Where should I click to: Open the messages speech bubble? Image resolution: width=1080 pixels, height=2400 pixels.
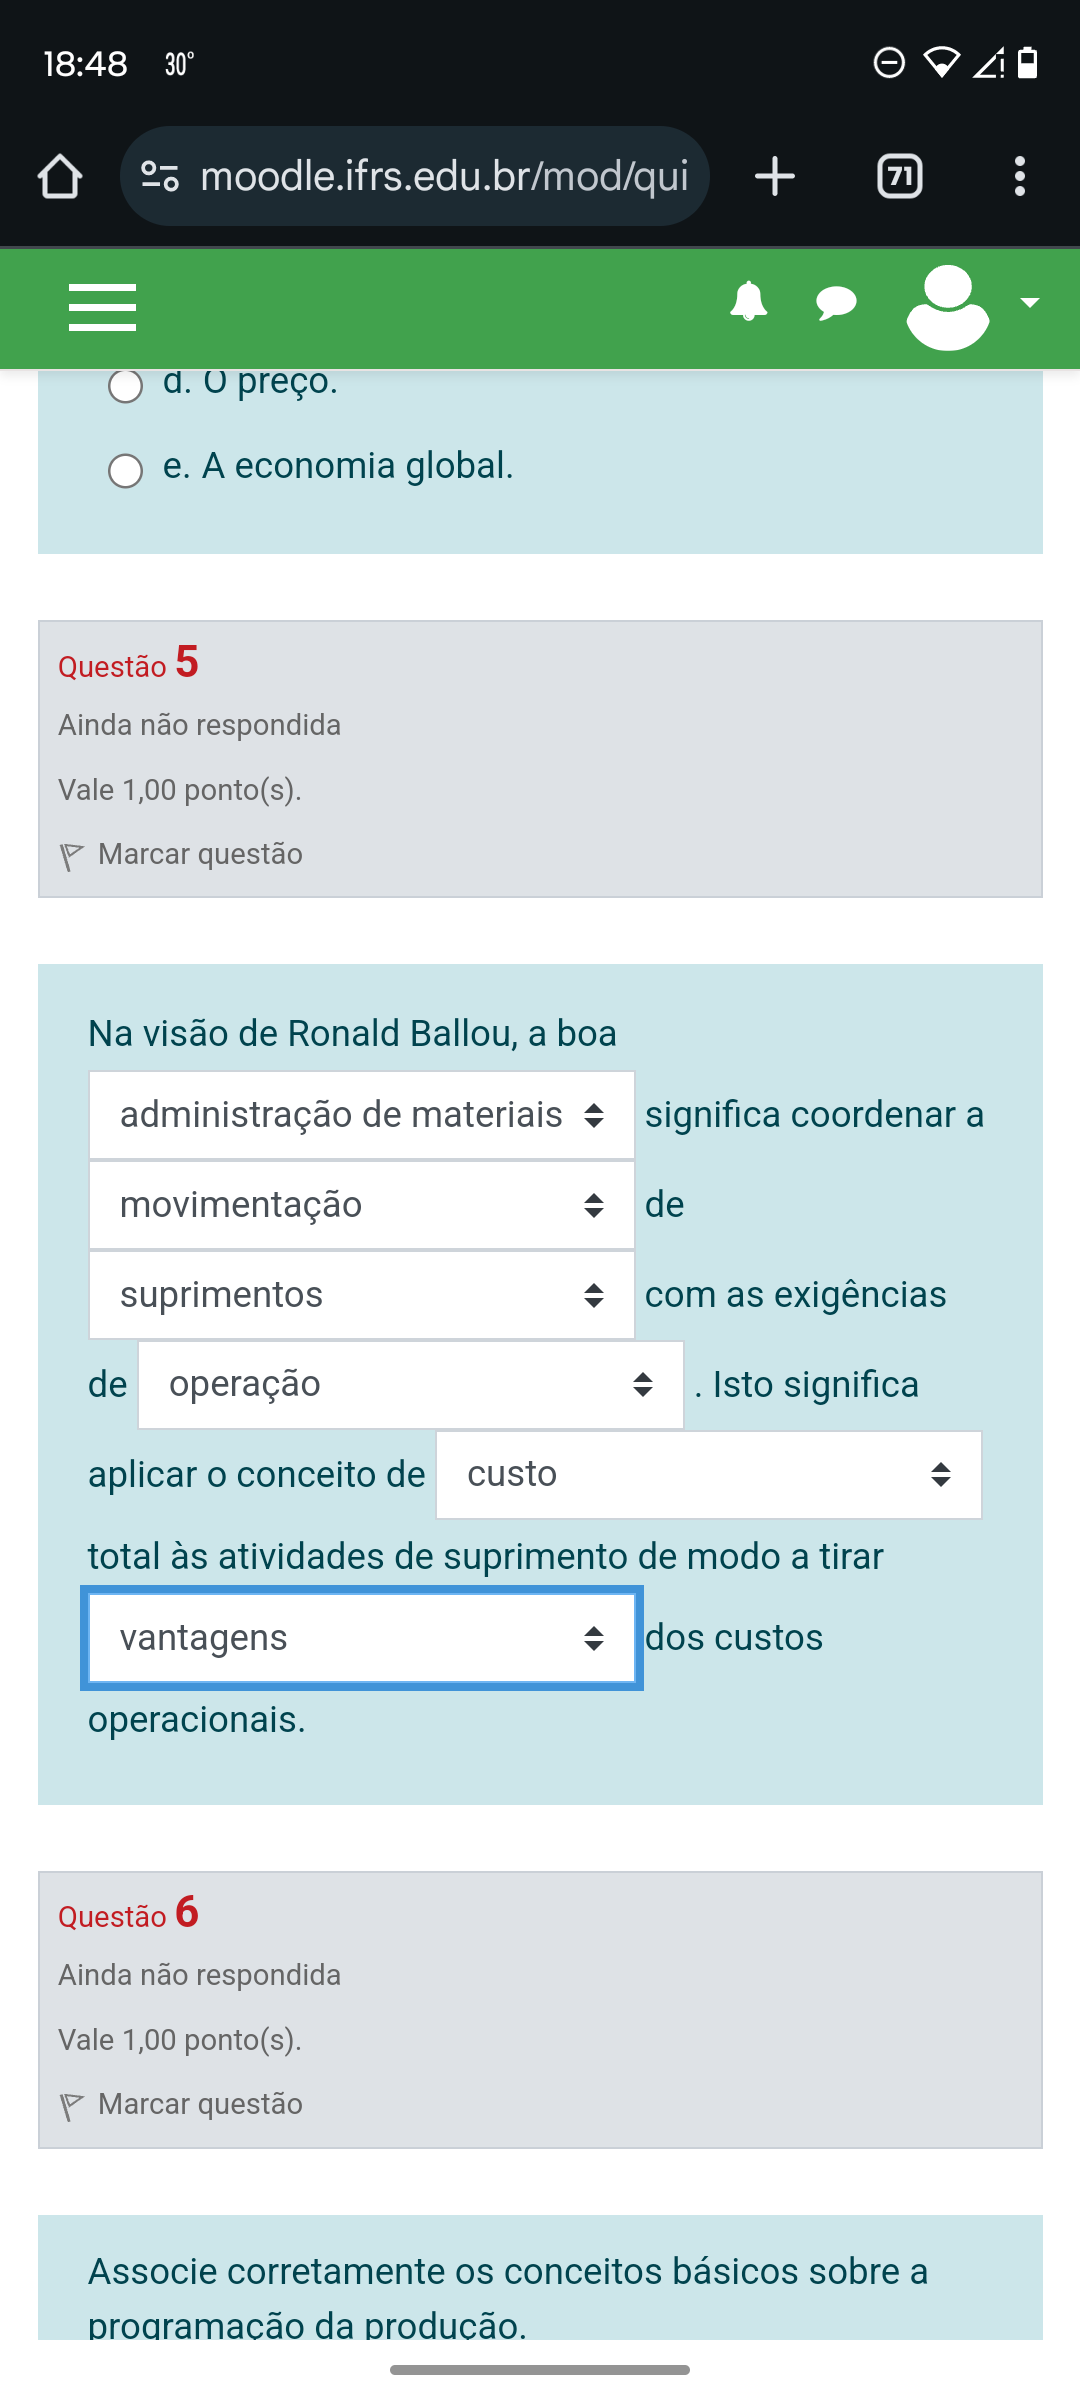tap(836, 302)
